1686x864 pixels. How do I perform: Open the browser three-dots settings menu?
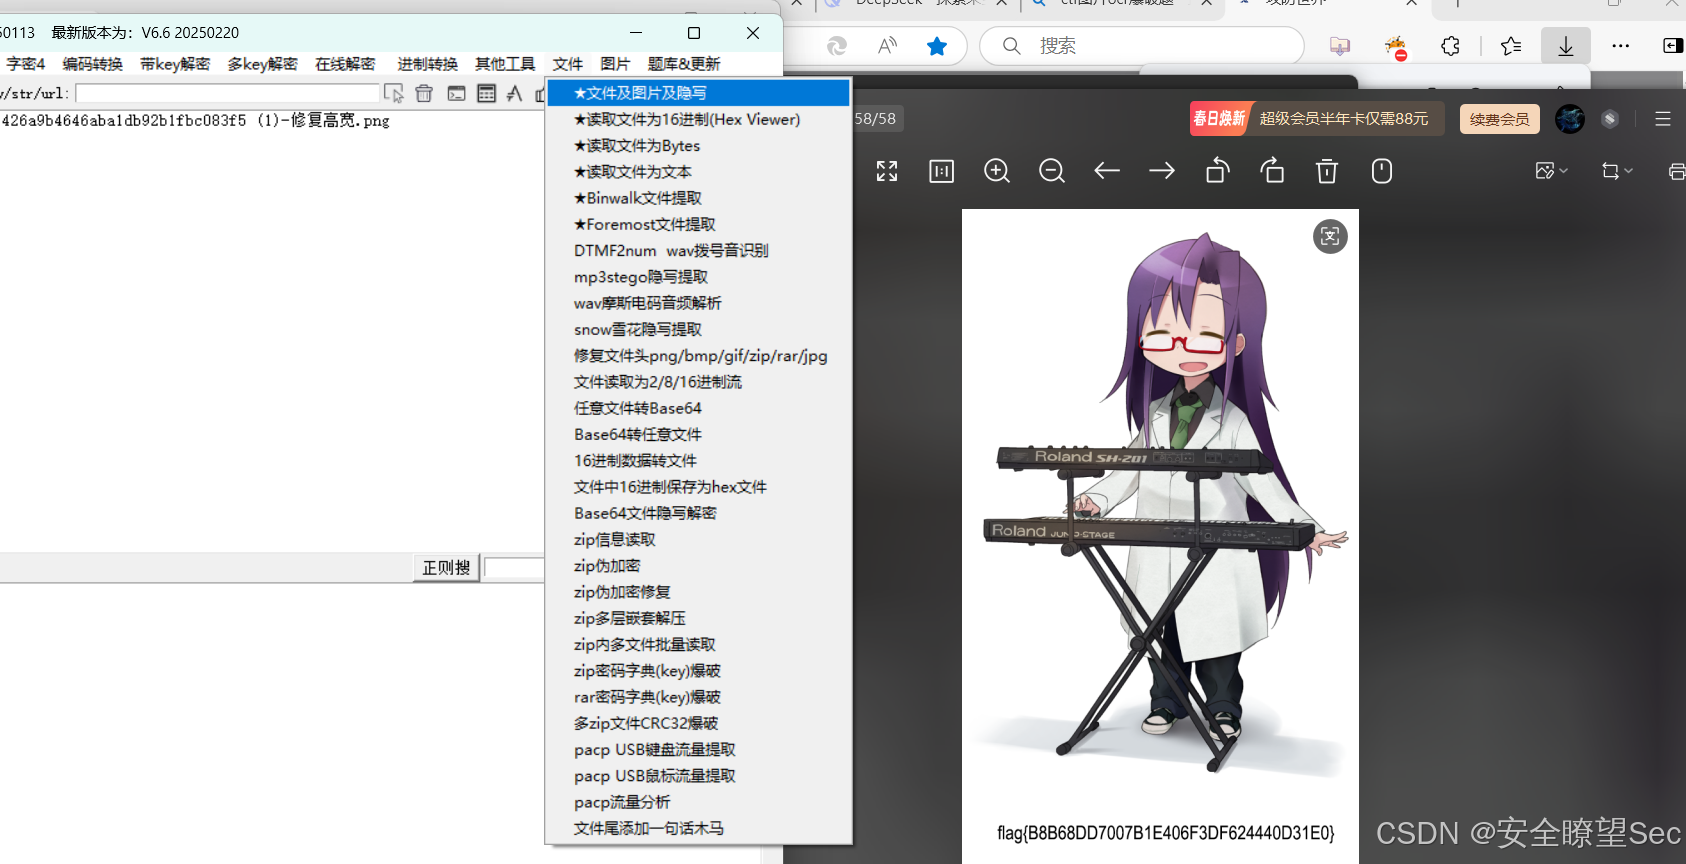tap(1621, 46)
